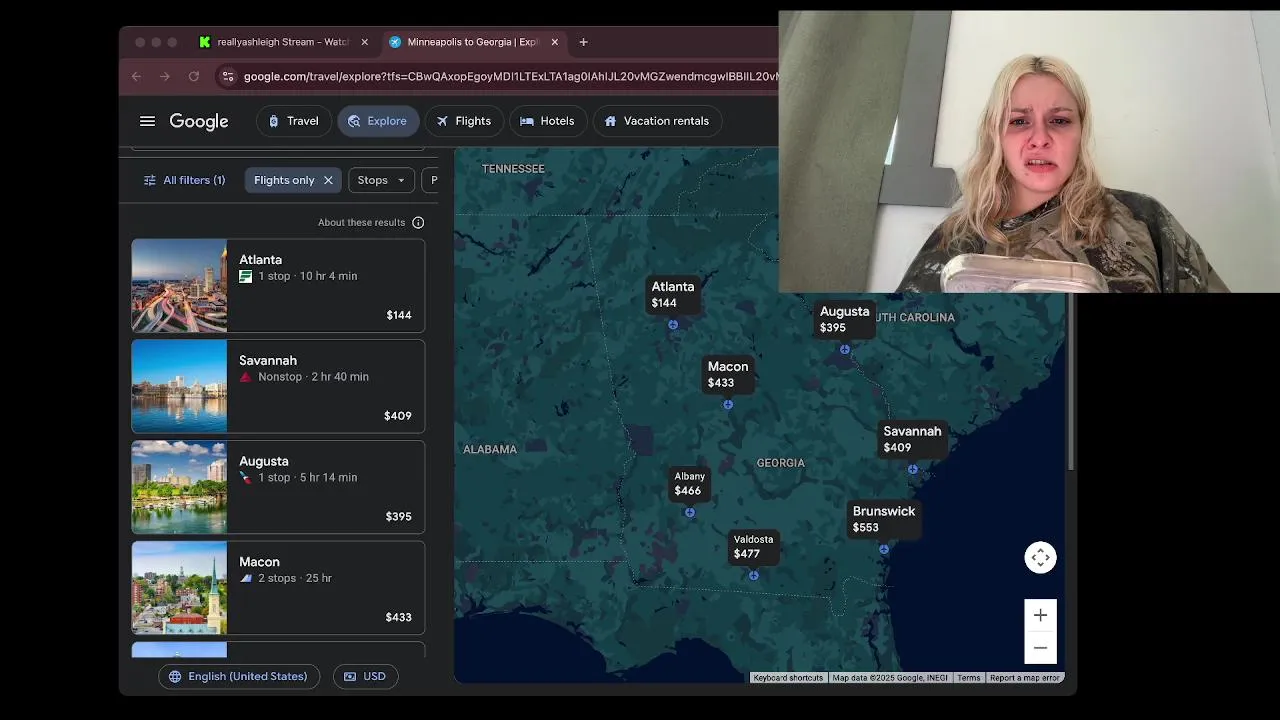The image size is (1280, 720).
Task: Close the reallyashleigh Stream browser tab
Action: tap(364, 42)
